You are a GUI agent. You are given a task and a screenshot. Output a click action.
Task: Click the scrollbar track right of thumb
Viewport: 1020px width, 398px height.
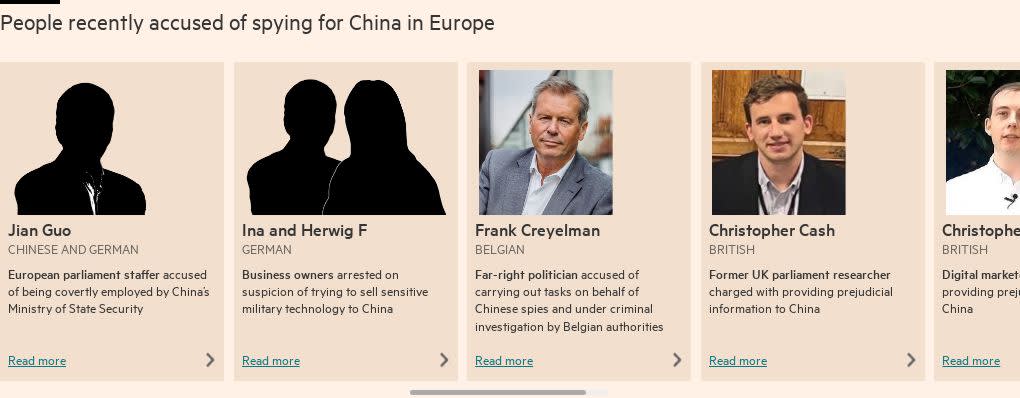pyautogui.click(x=597, y=392)
